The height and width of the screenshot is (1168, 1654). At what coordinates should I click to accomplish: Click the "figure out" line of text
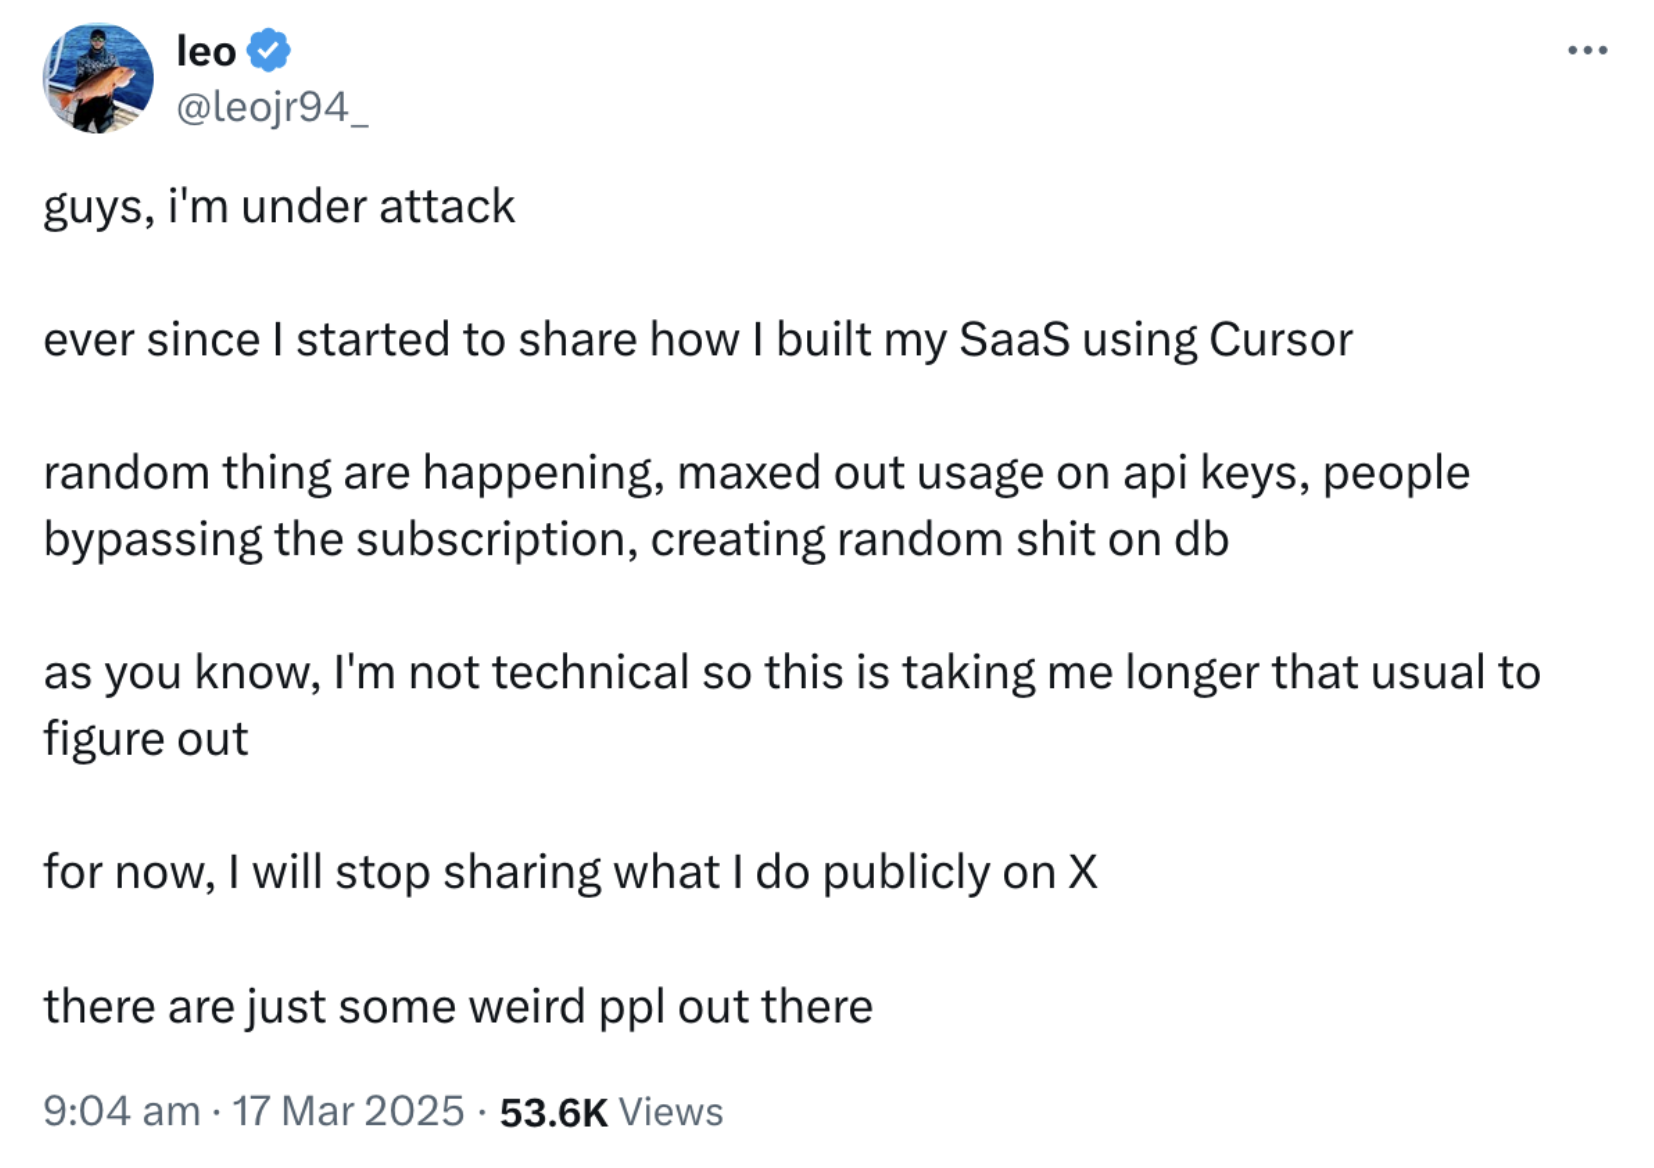click(x=146, y=740)
